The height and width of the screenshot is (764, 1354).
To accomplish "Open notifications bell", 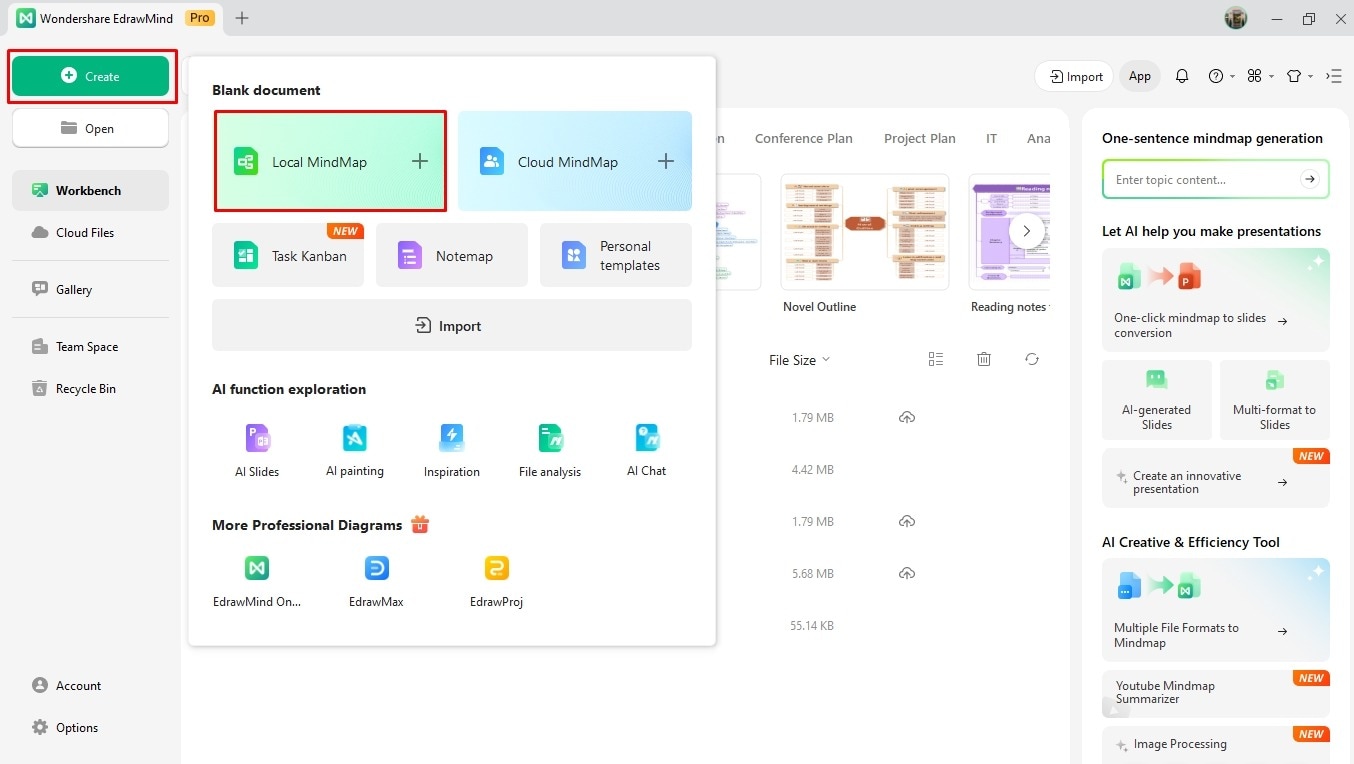I will pos(1182,76).
